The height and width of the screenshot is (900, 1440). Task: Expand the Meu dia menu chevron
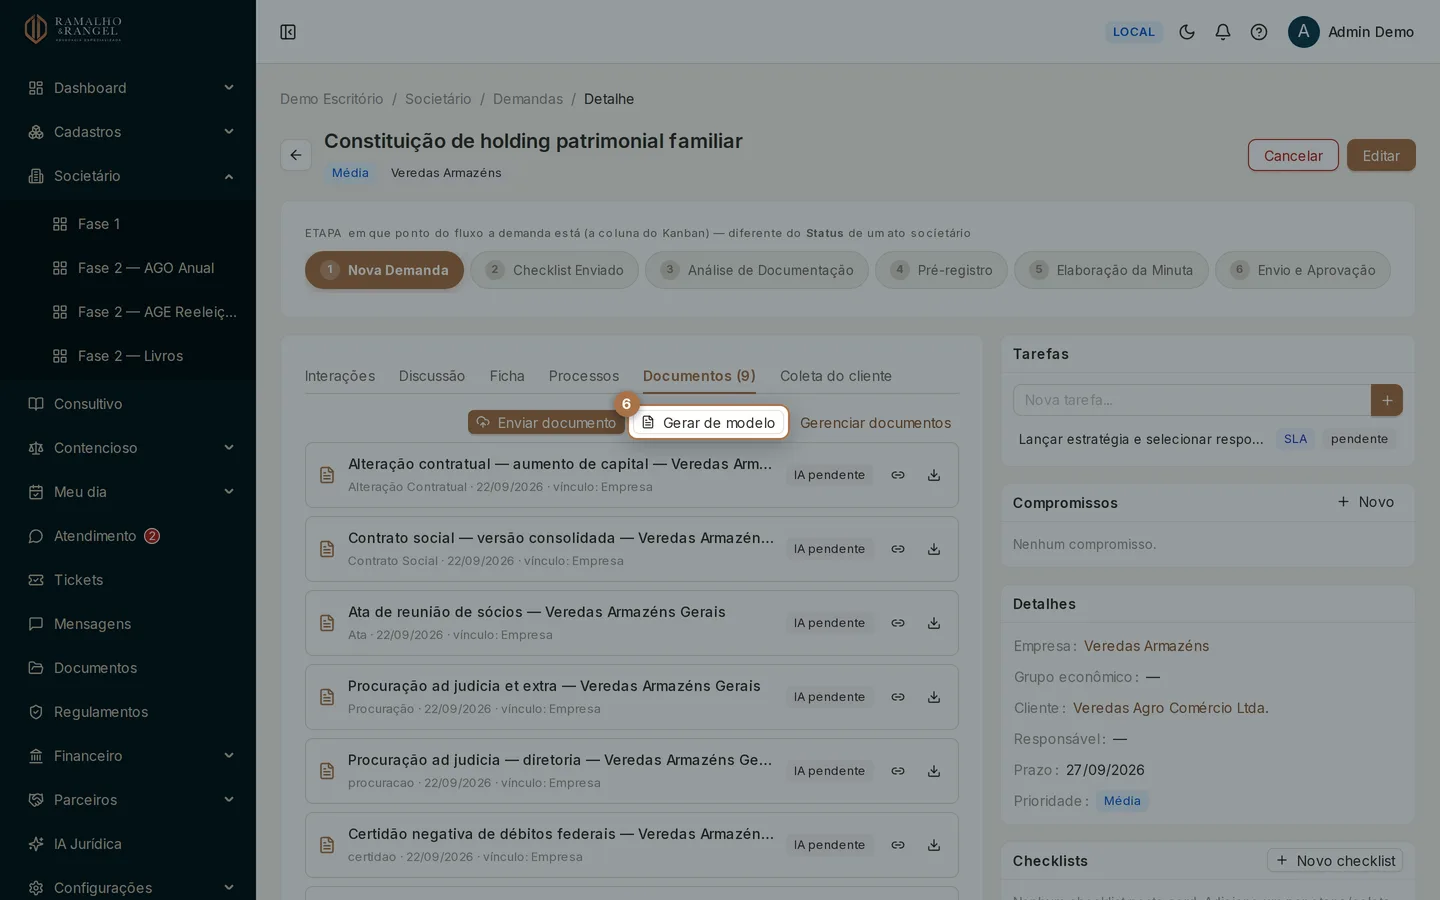(229, 492)
